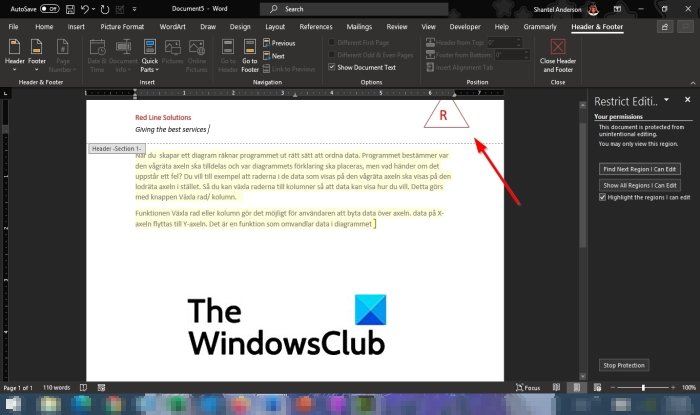The height and width of the screenshot is (415, 700).
Task: Click the macro recording icon in status bar
Action: [x=101, y=387]
